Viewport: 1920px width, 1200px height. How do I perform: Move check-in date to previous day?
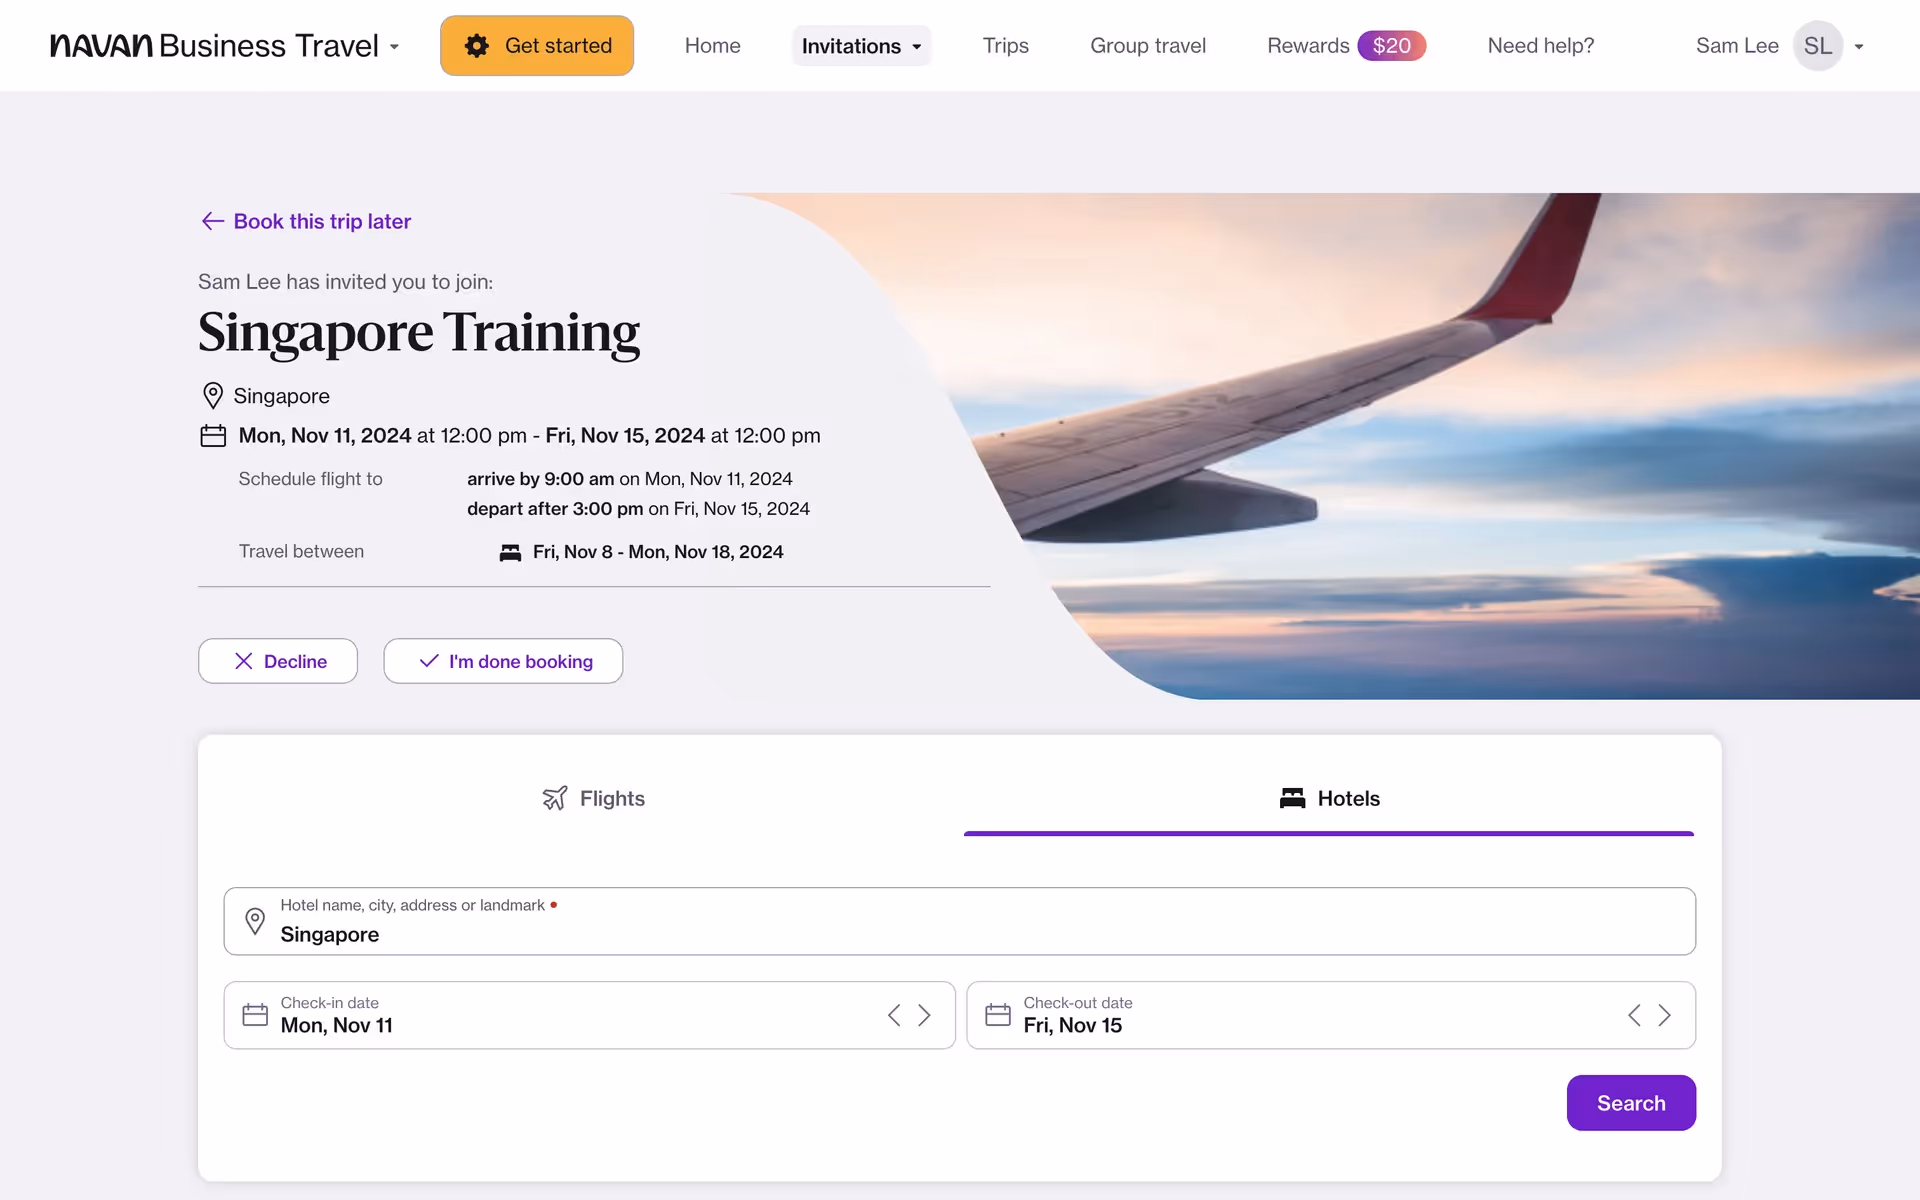894,1015
